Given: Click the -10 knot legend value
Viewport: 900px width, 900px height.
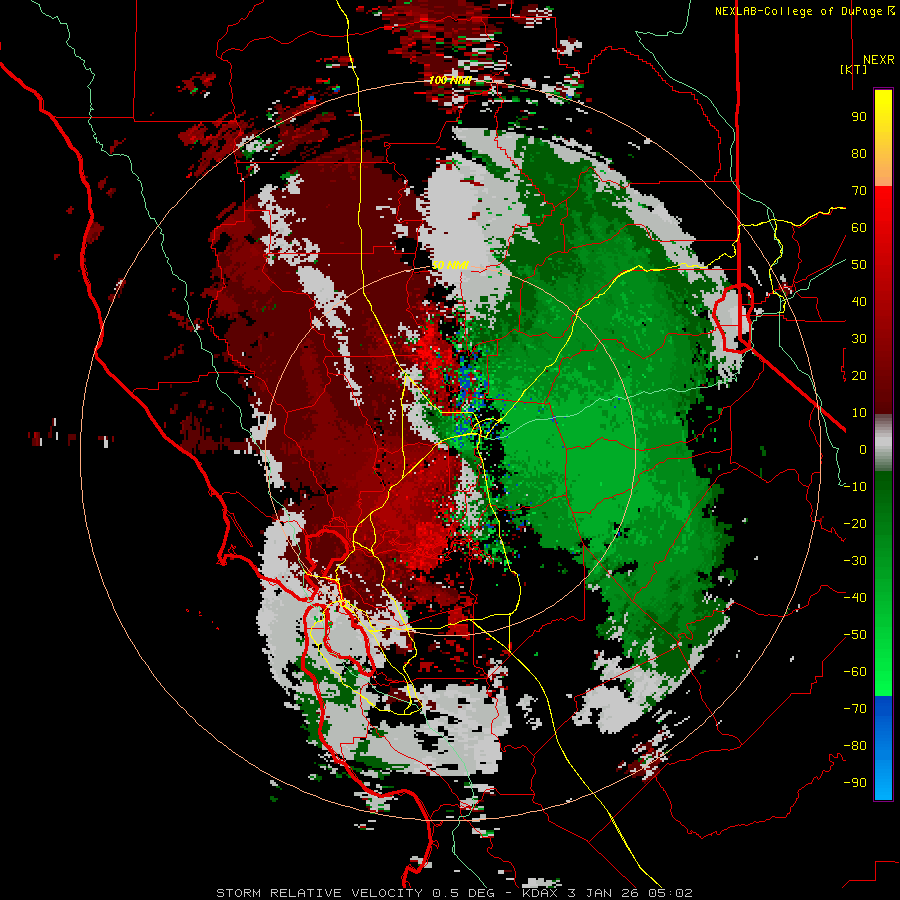Looking at the screenshot, I should coord(855,487).
